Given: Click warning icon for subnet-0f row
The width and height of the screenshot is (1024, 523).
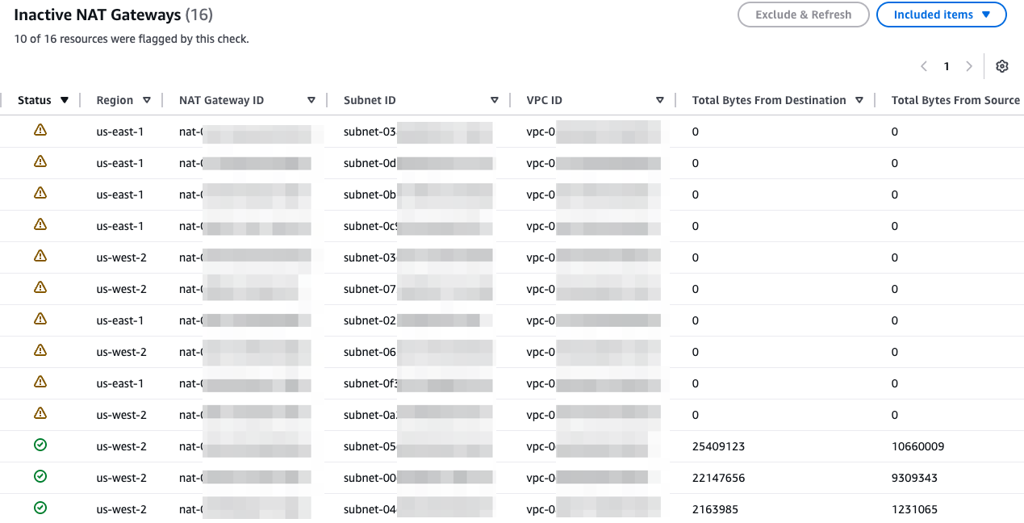Looking at the screenshot, I should coord(40,381).
